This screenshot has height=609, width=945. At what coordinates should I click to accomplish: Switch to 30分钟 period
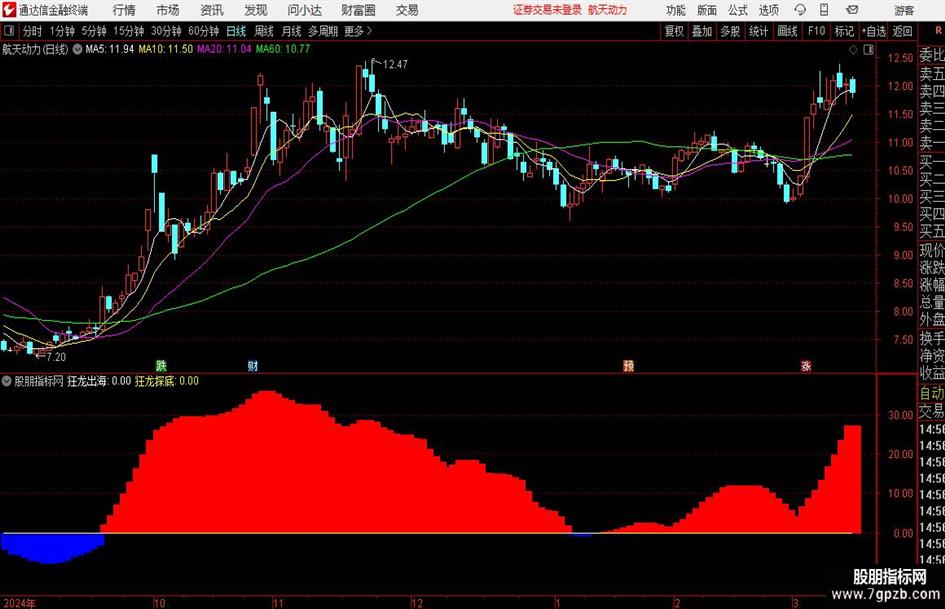pos(166,31)
